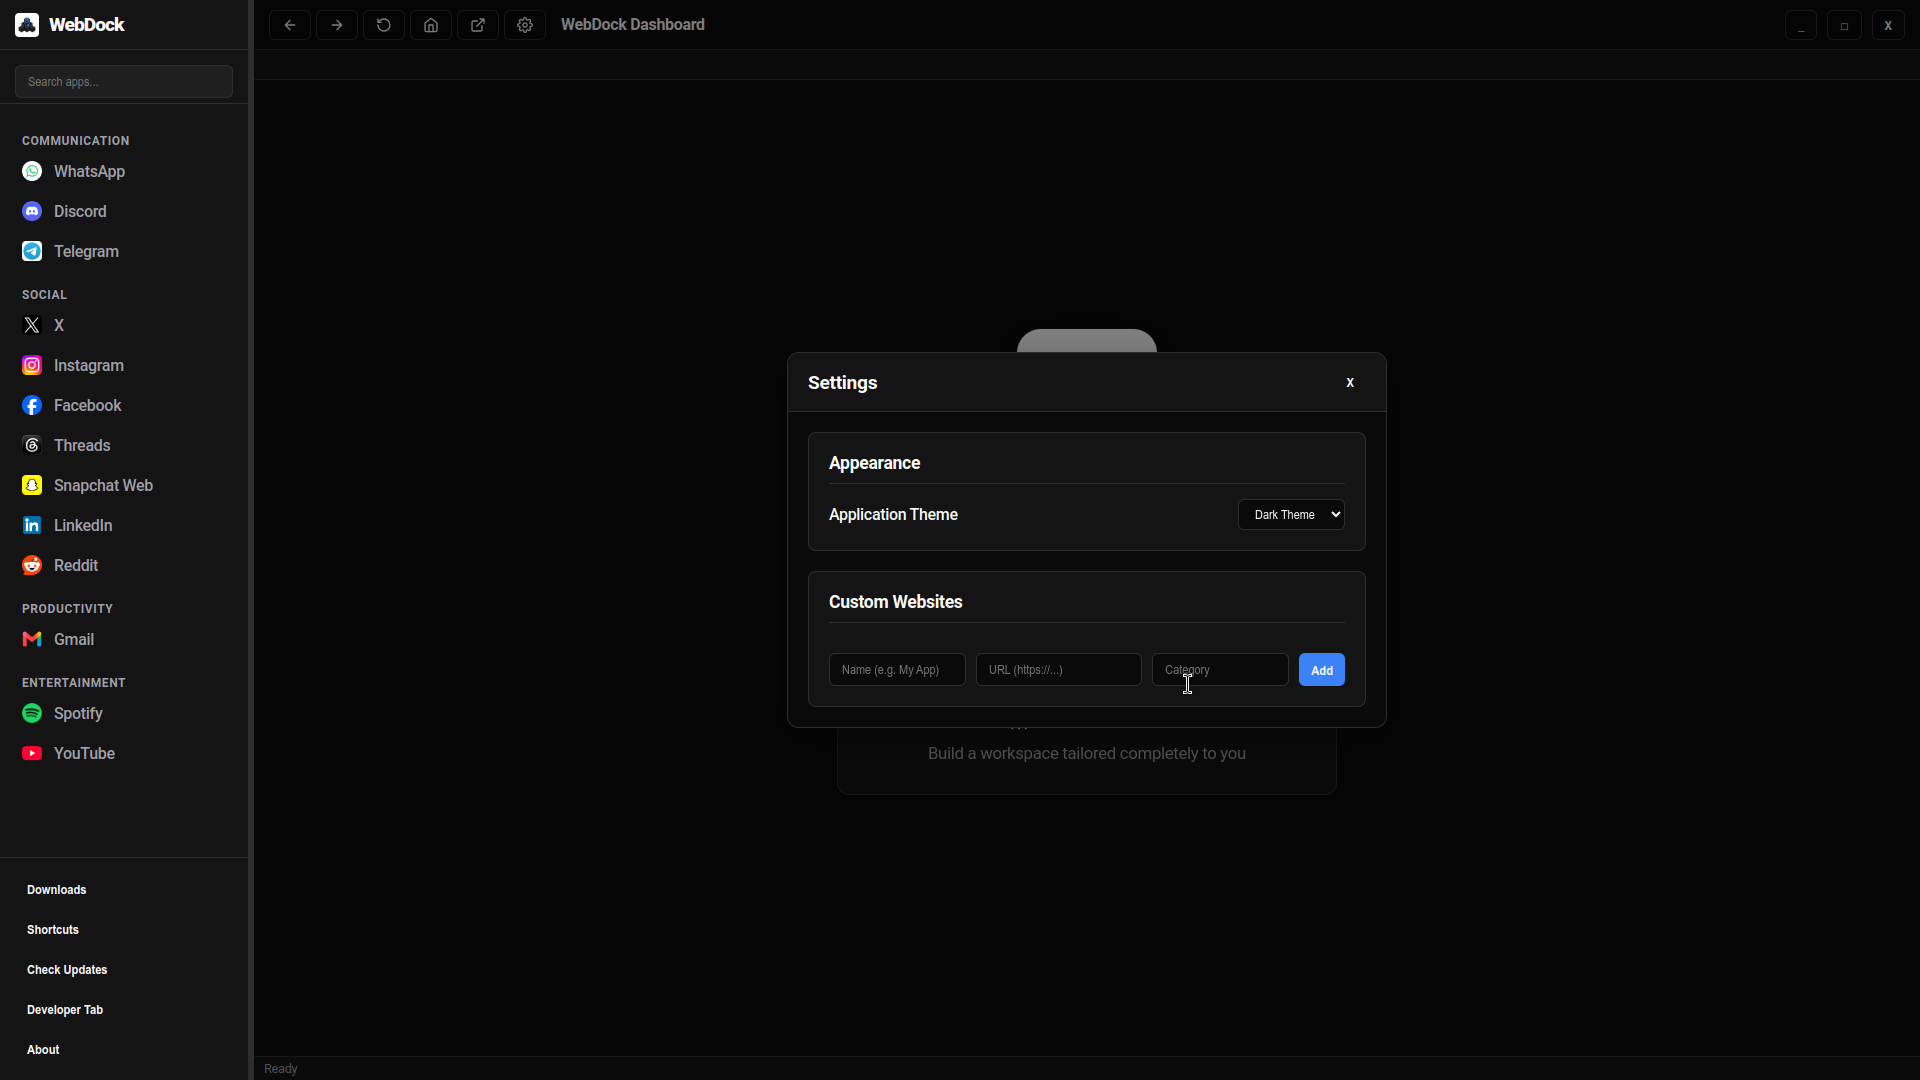Viewport: 1920px width, 1080px height.
Task: Open the Developer Tab item
Action: [124, 1010]
